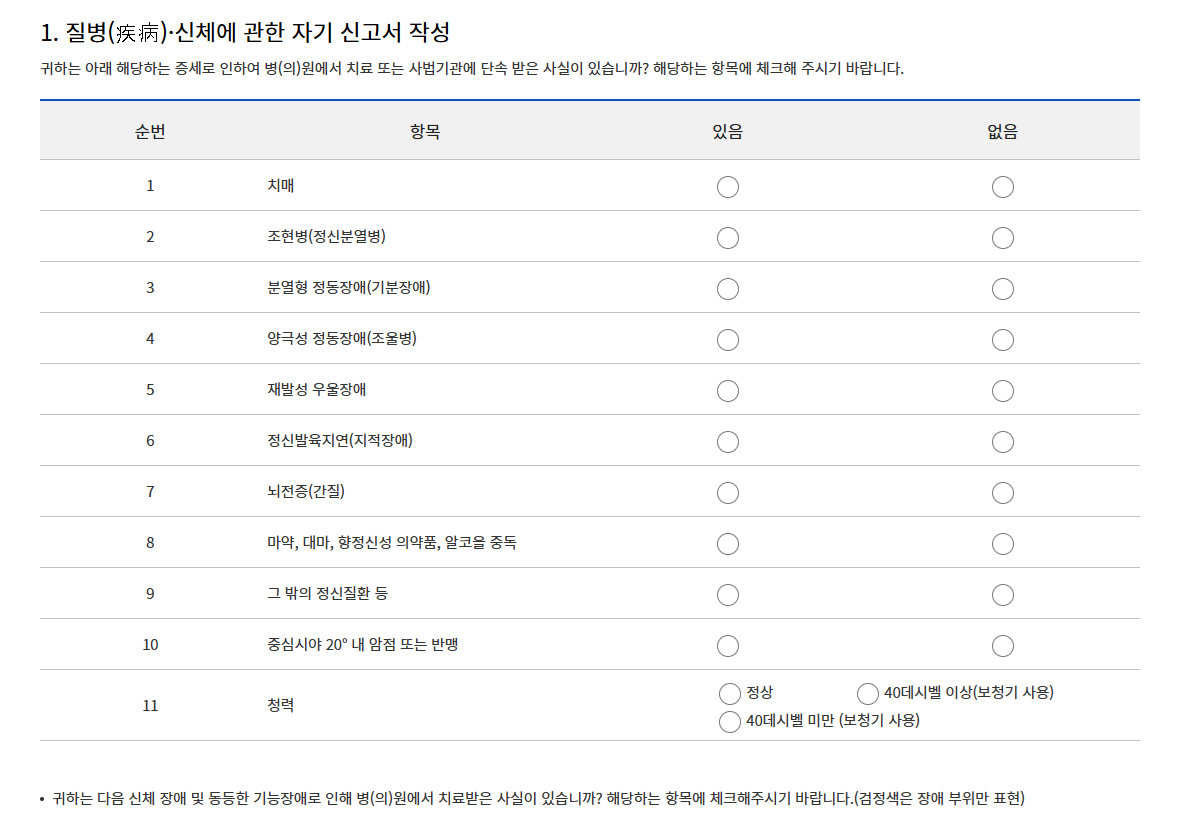The height and width of the screenshot is (827, 1177).
Task: Mark '있음' for 조현병(정신분열병)
Action: [728, 237]
